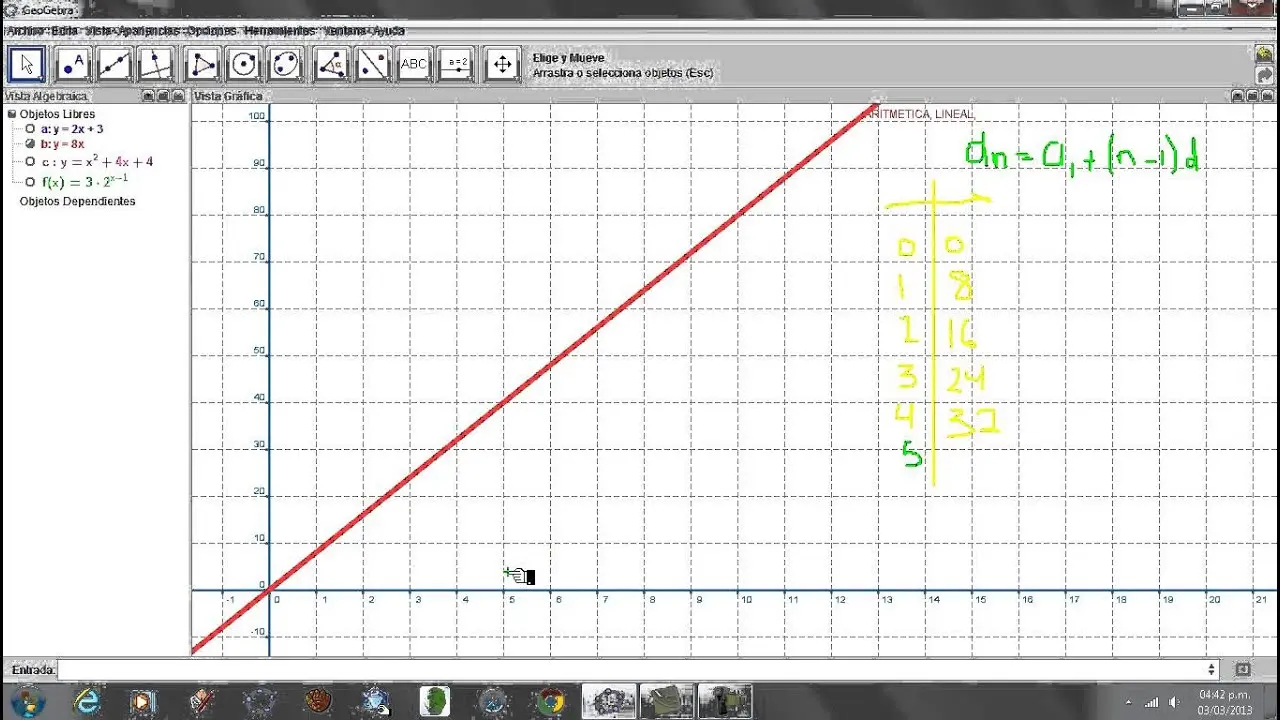Screen dimensions: 1280x720
Task: Select the Perpendicular line tool
Action: [x=155, y=65]
